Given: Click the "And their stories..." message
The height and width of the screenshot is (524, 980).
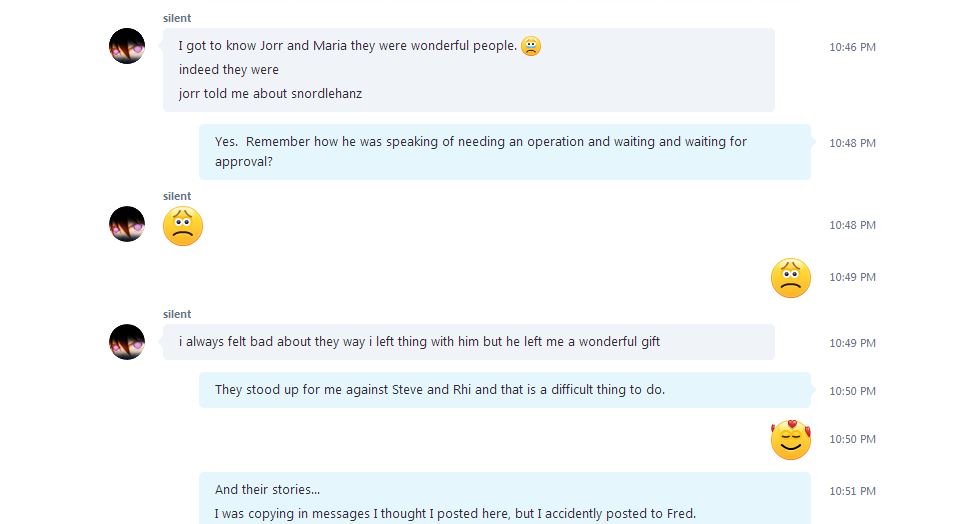Looking at the screenshot, I should click(x=268, y=490).
